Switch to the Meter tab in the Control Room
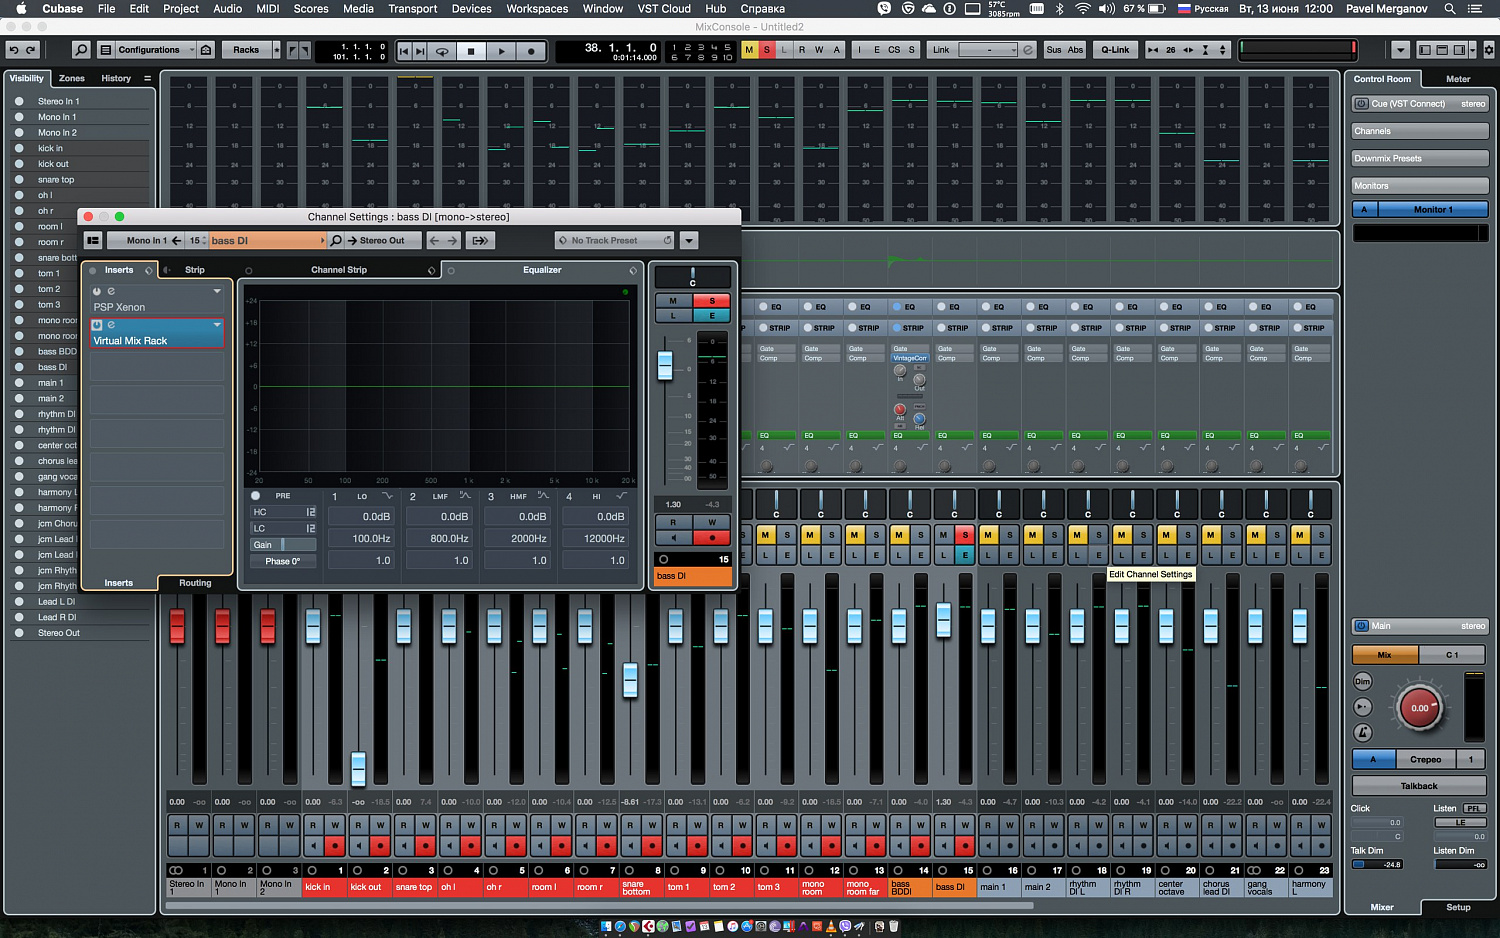Screen dimensions: 1500x938 [1458, 79]
